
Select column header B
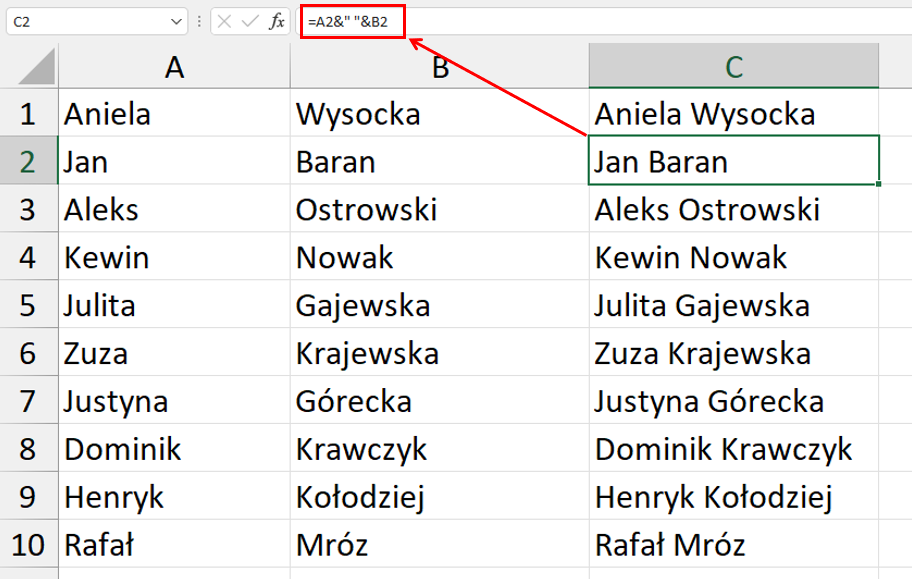click(440, 66)
